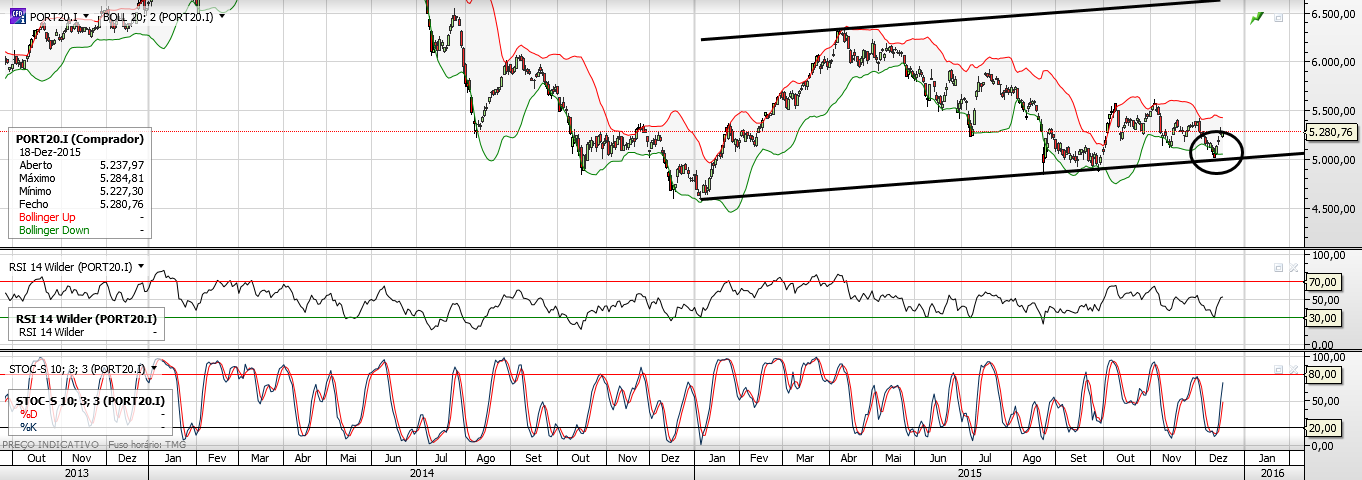Click the Aberto value 5.237,97

[120, 165]
